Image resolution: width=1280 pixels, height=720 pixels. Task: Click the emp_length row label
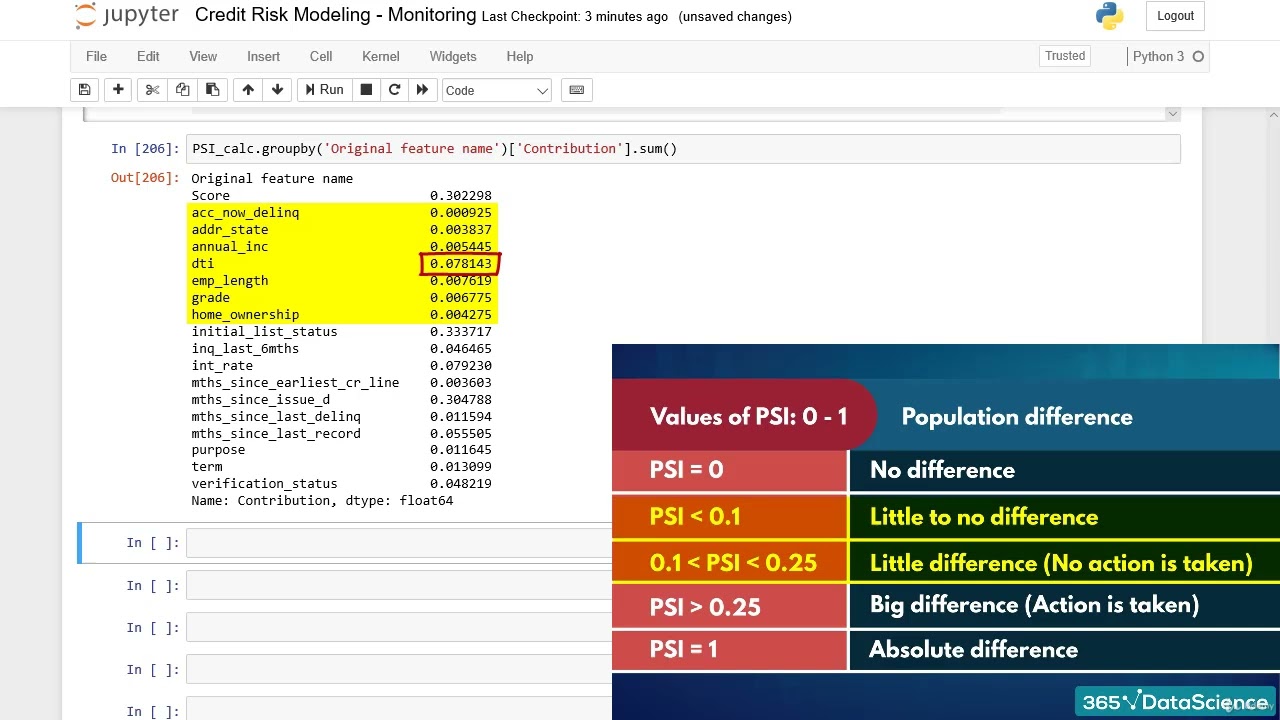230,281
